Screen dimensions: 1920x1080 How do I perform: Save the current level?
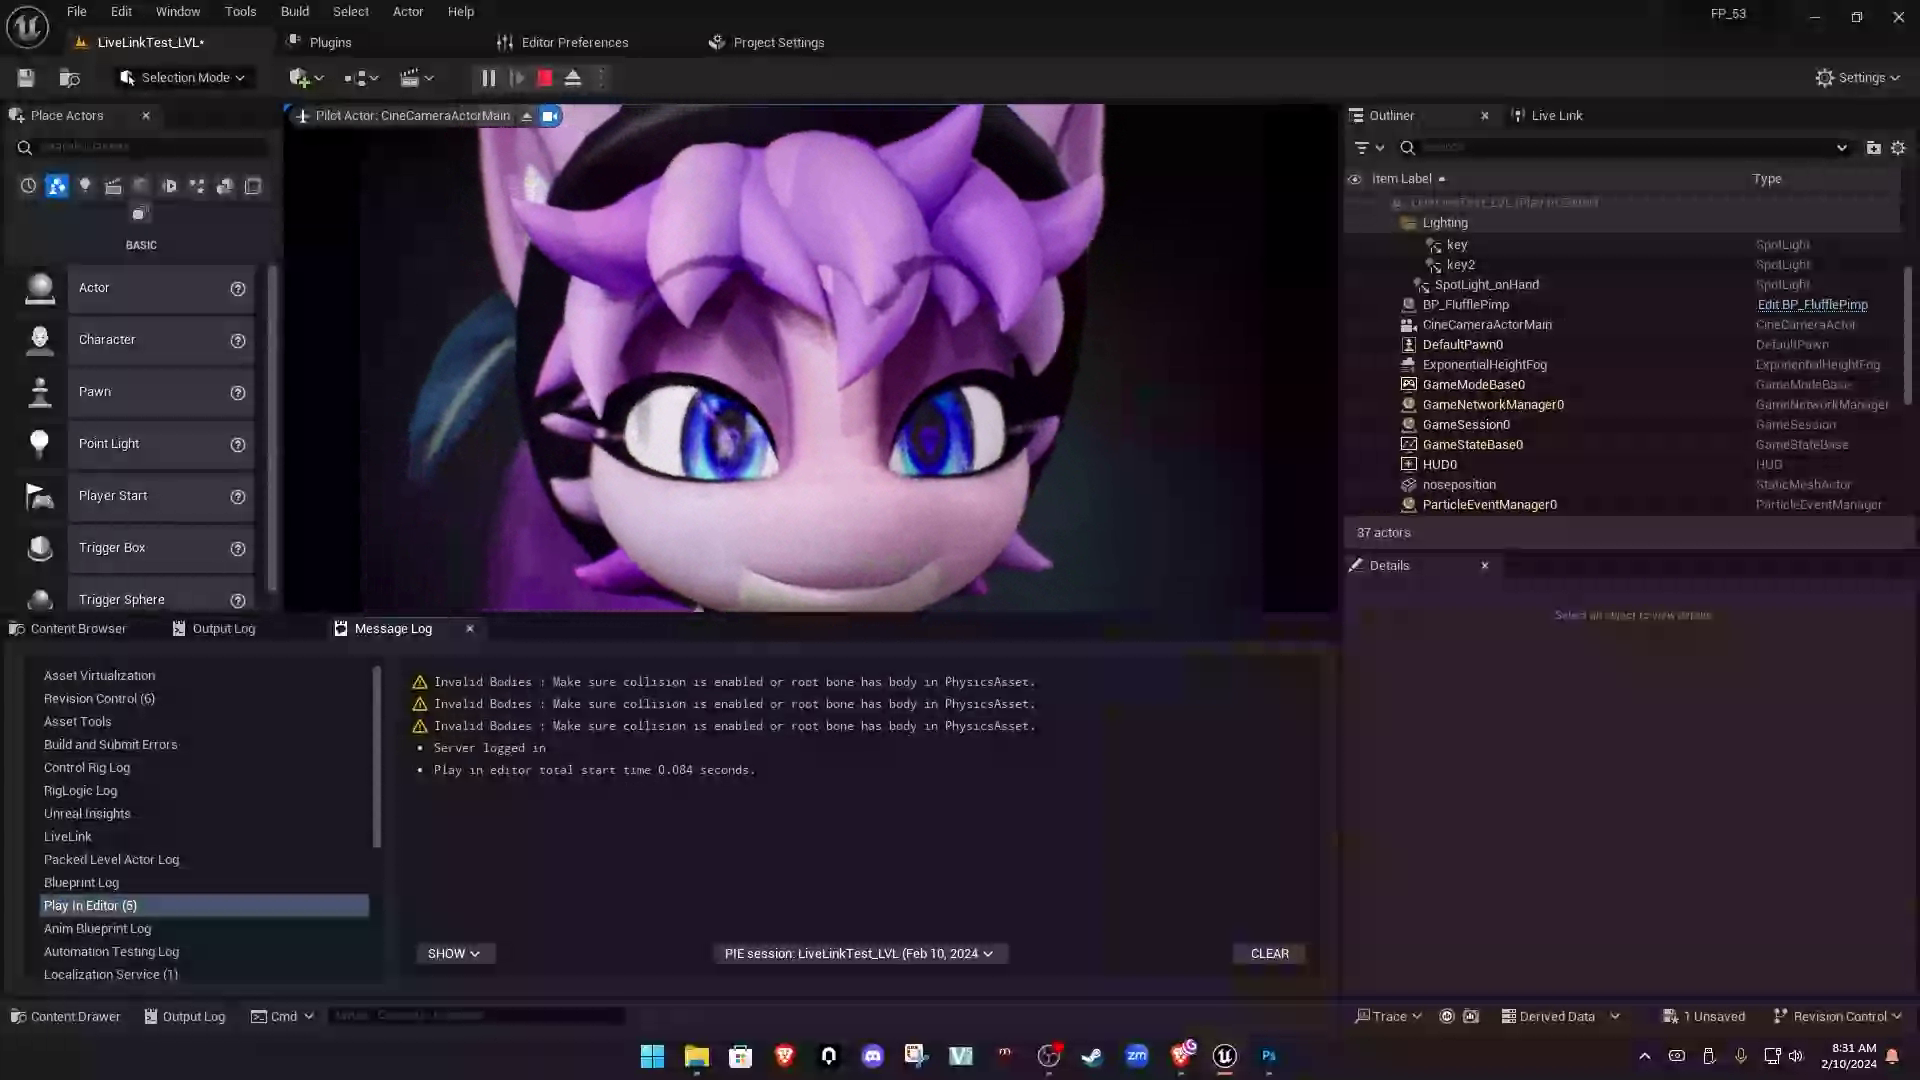pyautogui.click(x=25, y=77)
